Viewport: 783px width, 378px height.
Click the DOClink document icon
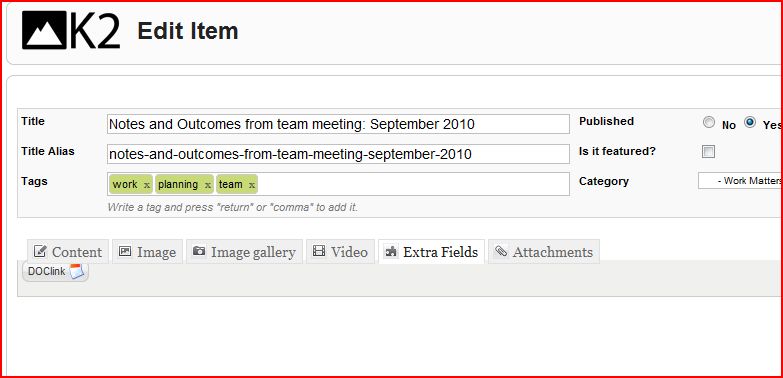coord(77,272)
